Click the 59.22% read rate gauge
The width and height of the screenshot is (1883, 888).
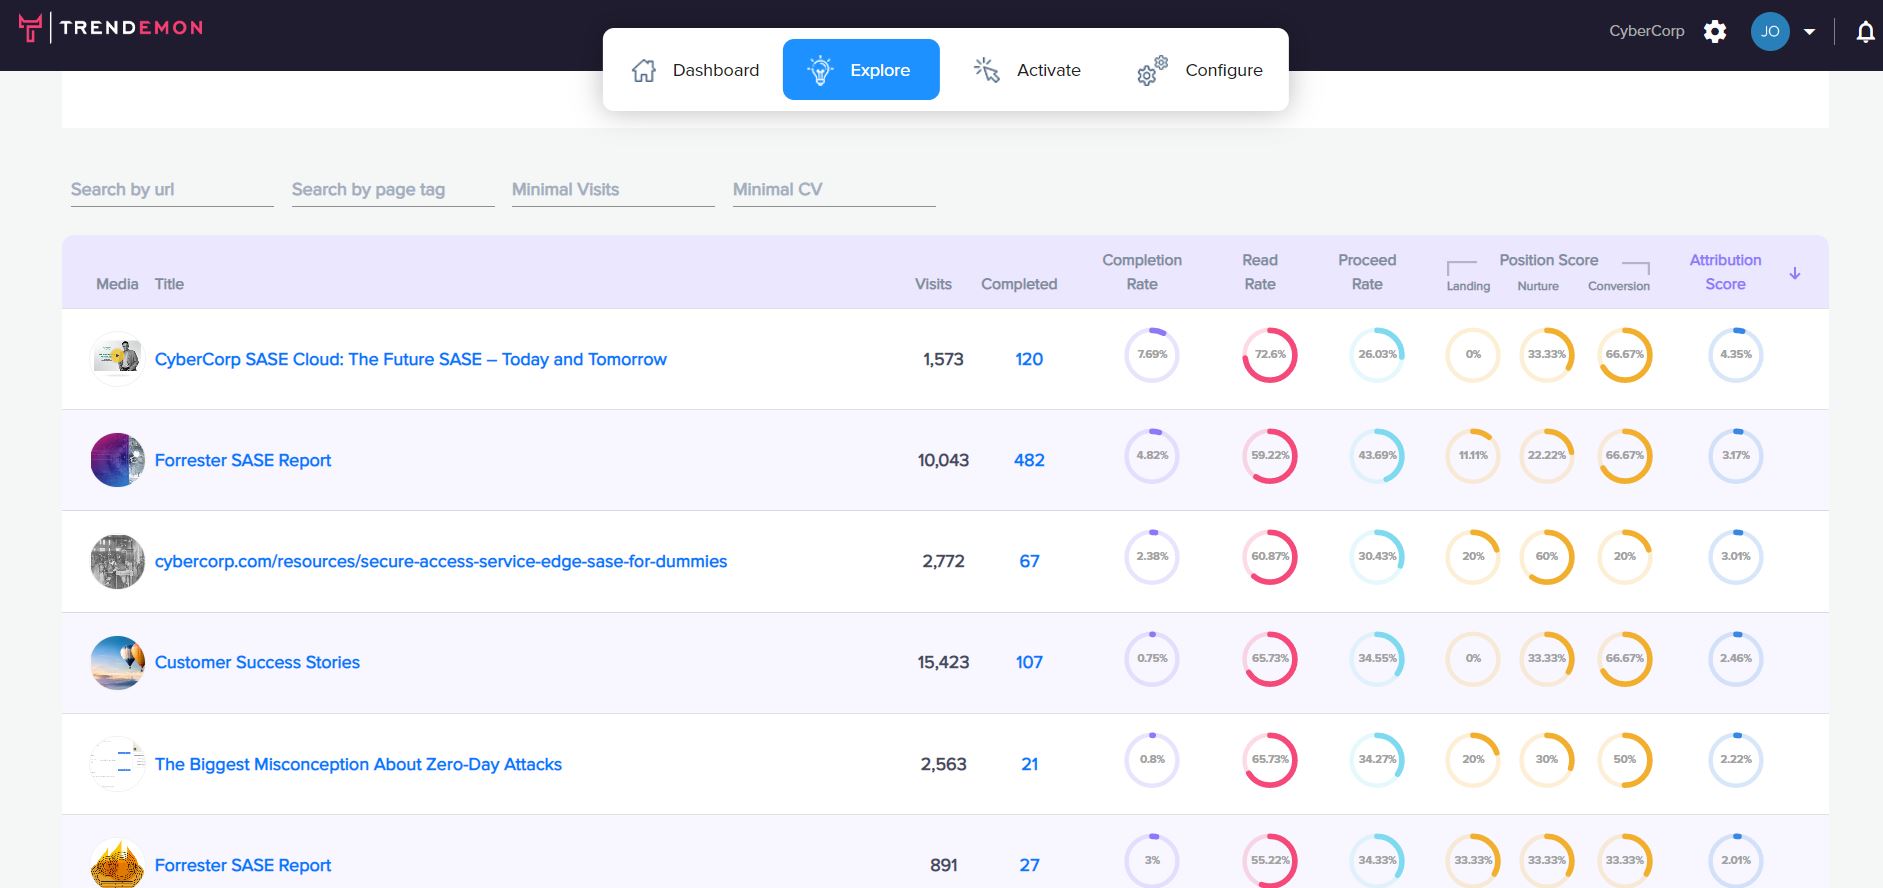coord(1270,455)
